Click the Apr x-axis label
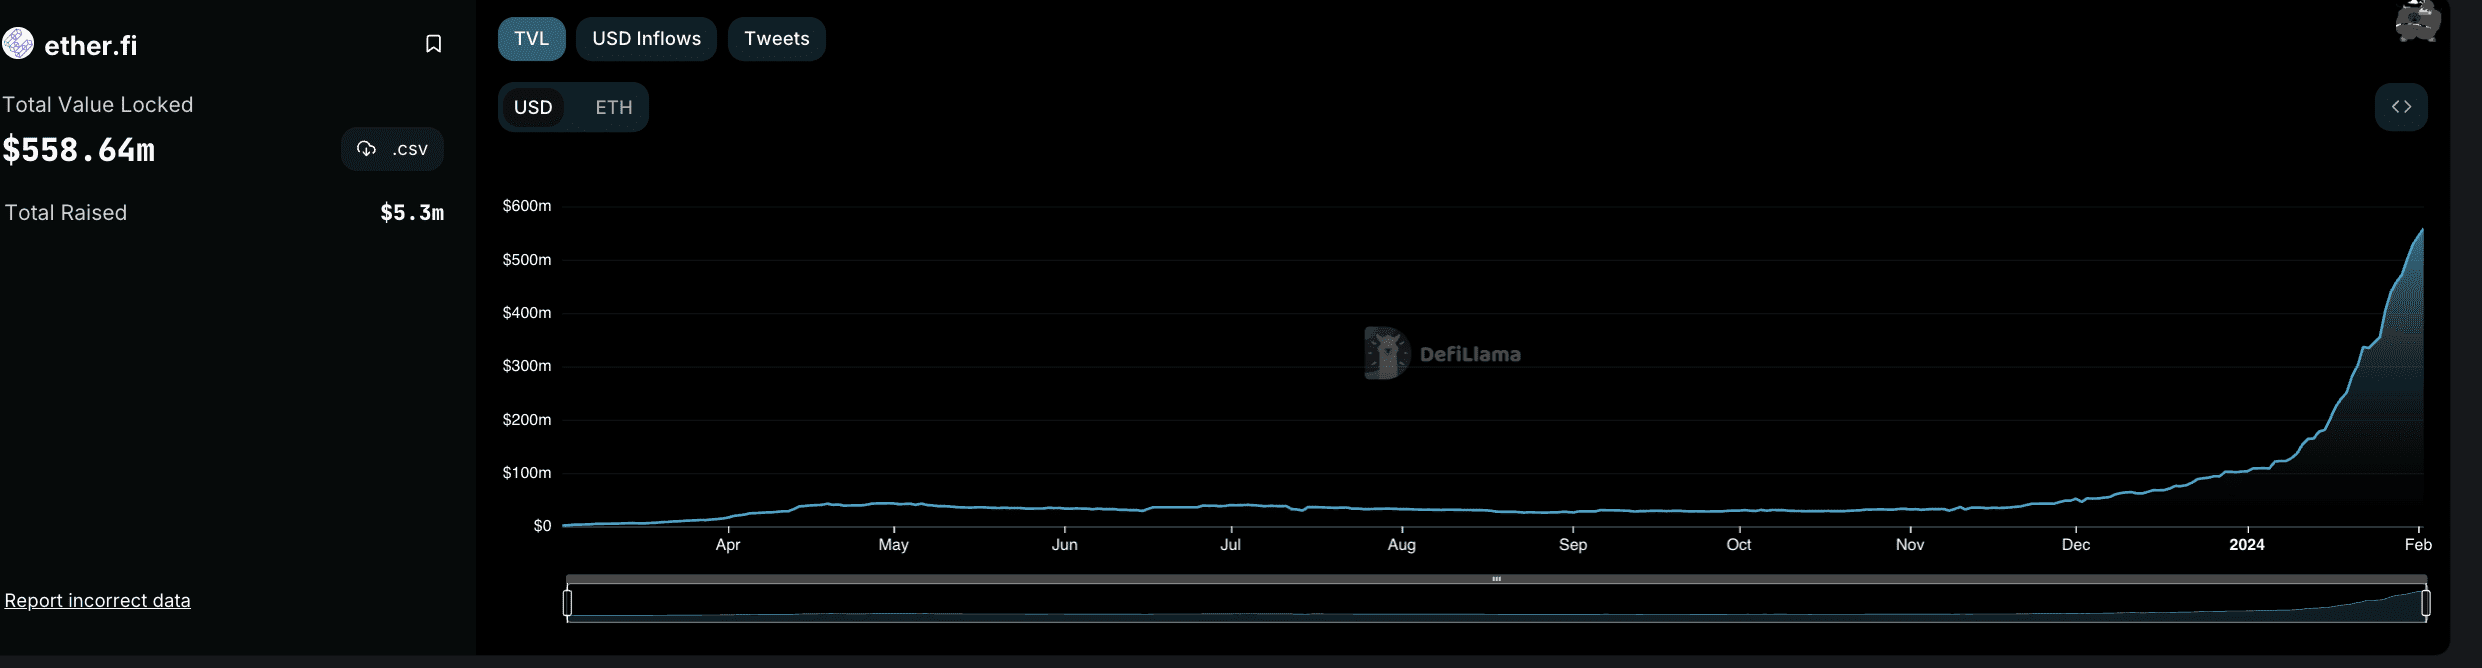 [728, 545]
